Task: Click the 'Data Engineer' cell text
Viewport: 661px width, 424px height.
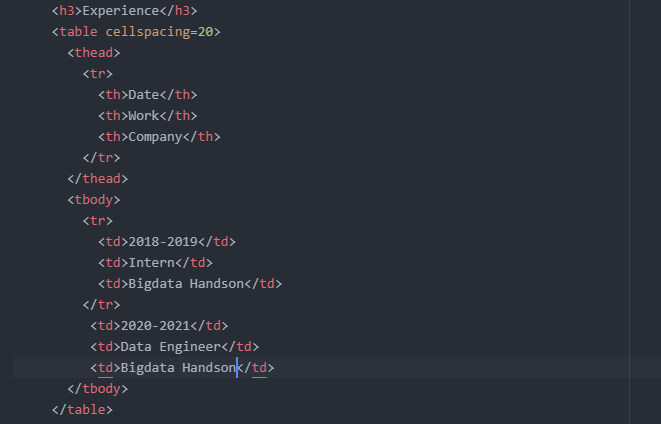Action: [170, 346]
